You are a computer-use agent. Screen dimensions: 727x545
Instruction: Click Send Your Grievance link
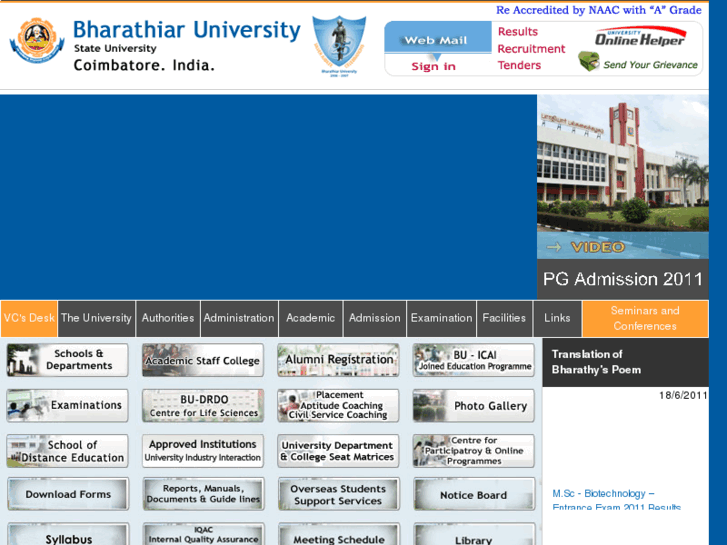point(650,65)
